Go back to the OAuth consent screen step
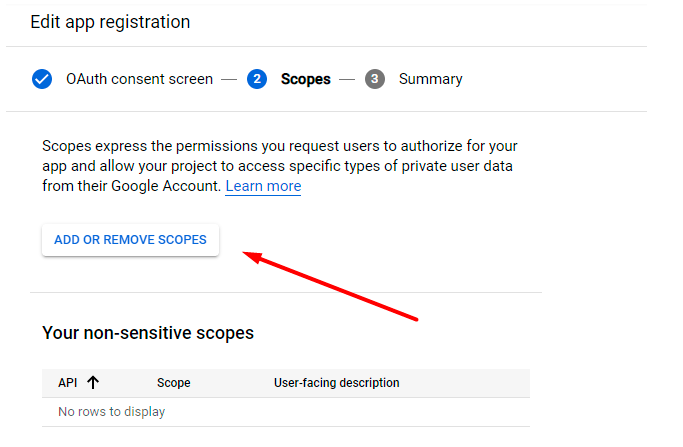Screen dimensions: 683x447 tap(139, 79)
